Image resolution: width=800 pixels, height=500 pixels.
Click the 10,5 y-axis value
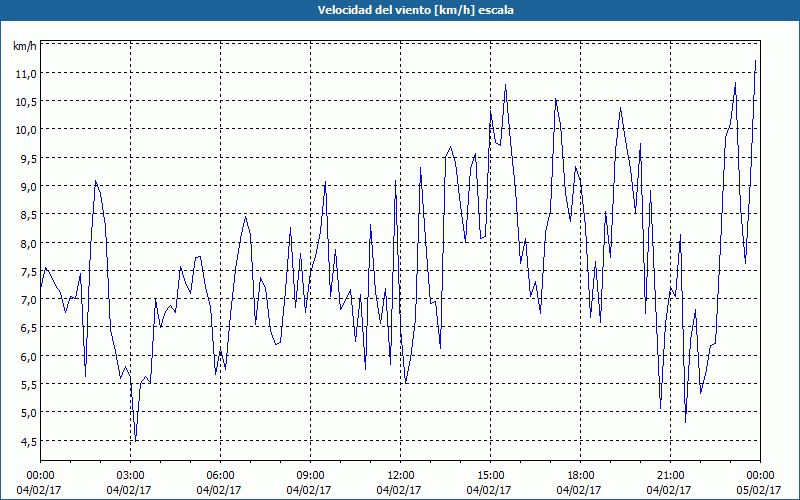[27, 102]
